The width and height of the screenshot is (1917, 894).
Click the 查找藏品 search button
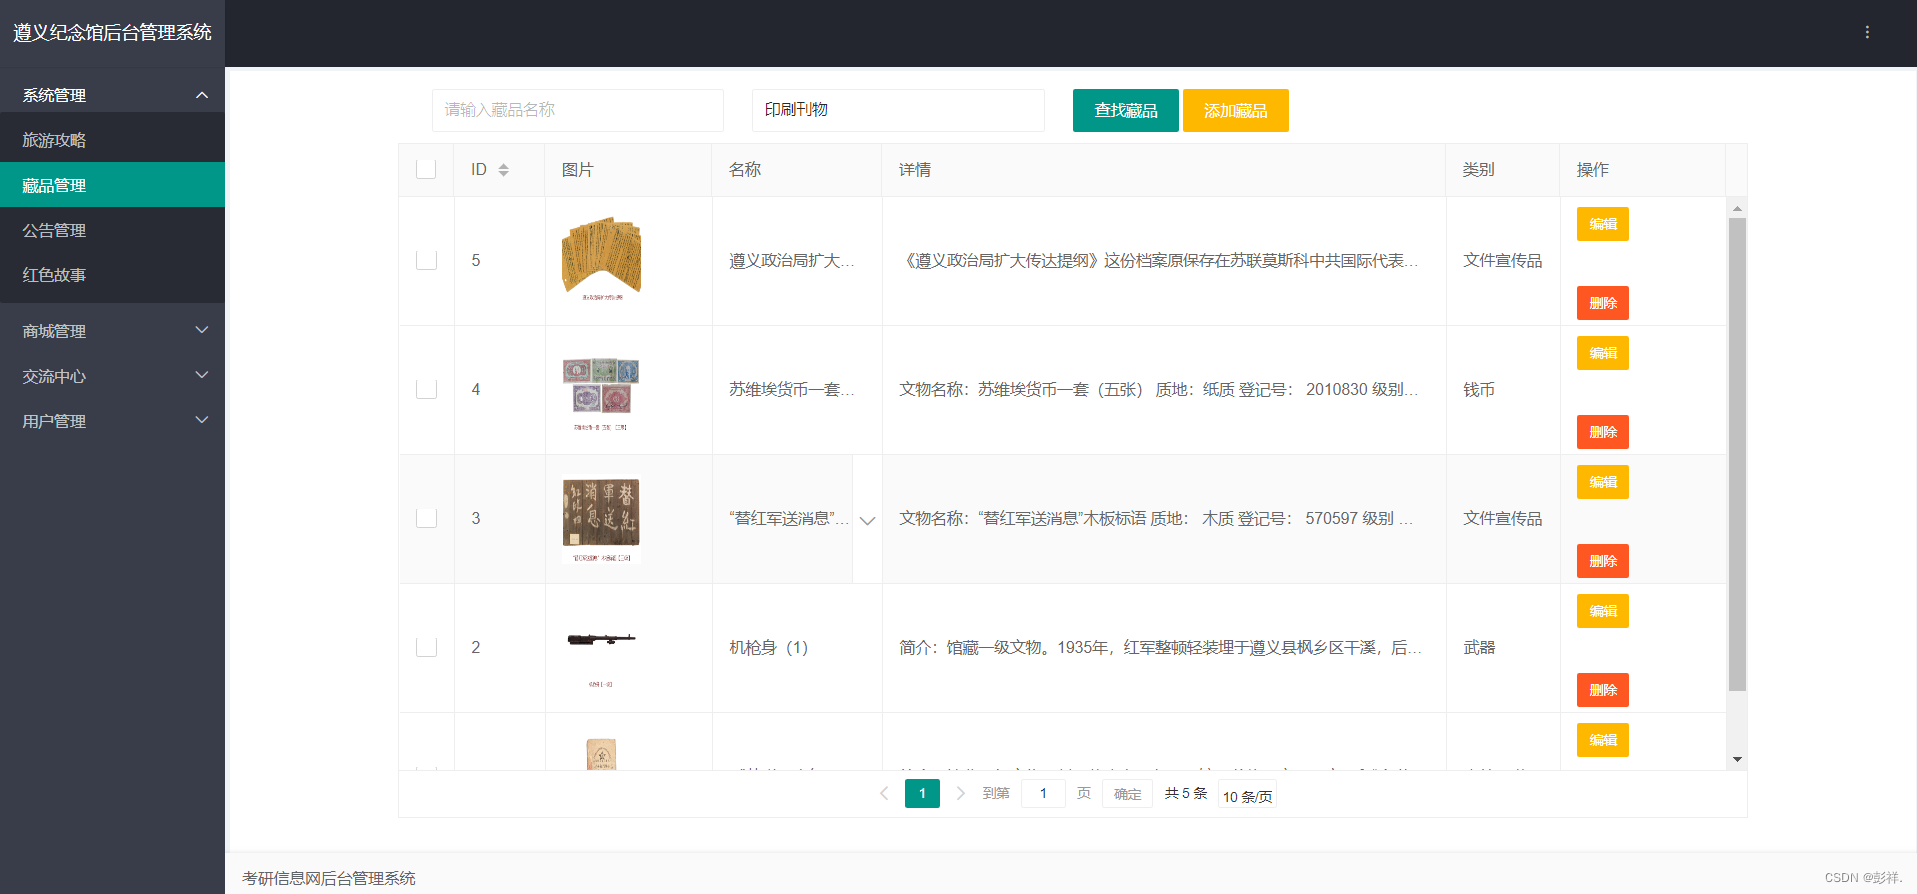click(x=1126, y=110)
